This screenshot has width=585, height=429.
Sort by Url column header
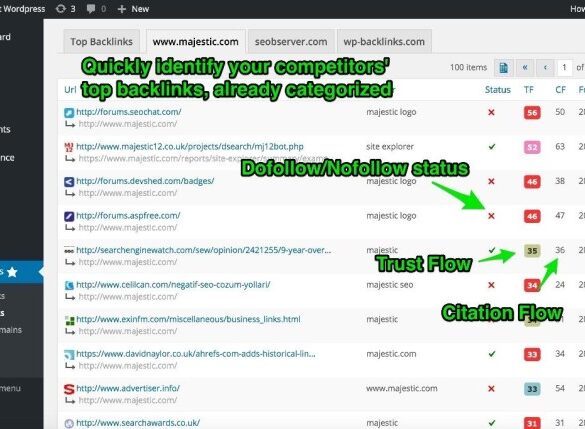tap(70, 90)
